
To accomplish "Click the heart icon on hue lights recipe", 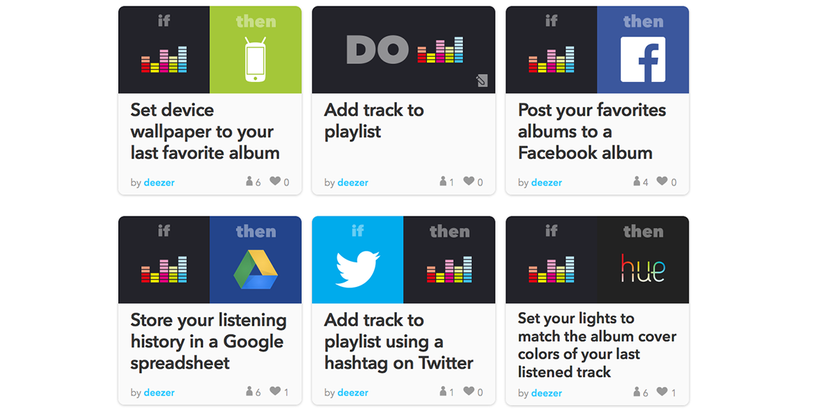I will tap(662, 391).
